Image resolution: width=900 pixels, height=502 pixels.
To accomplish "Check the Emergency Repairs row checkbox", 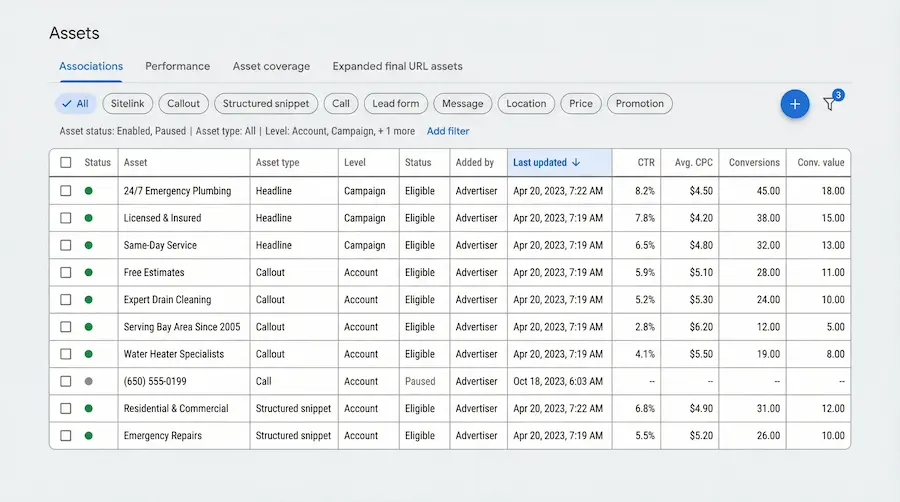I will (66, 435).
